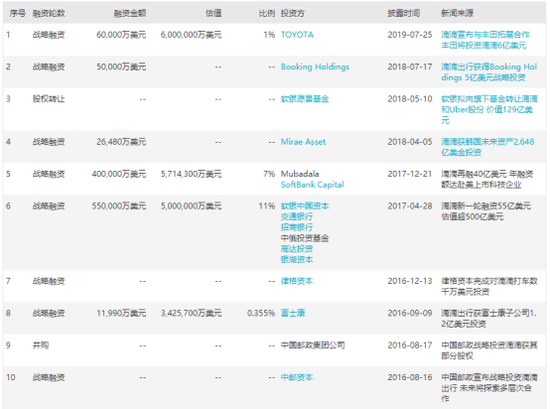Screen dimensions: 550x409
Task: Select the 550,000万美元 amount cell
Action: [119, 206]
